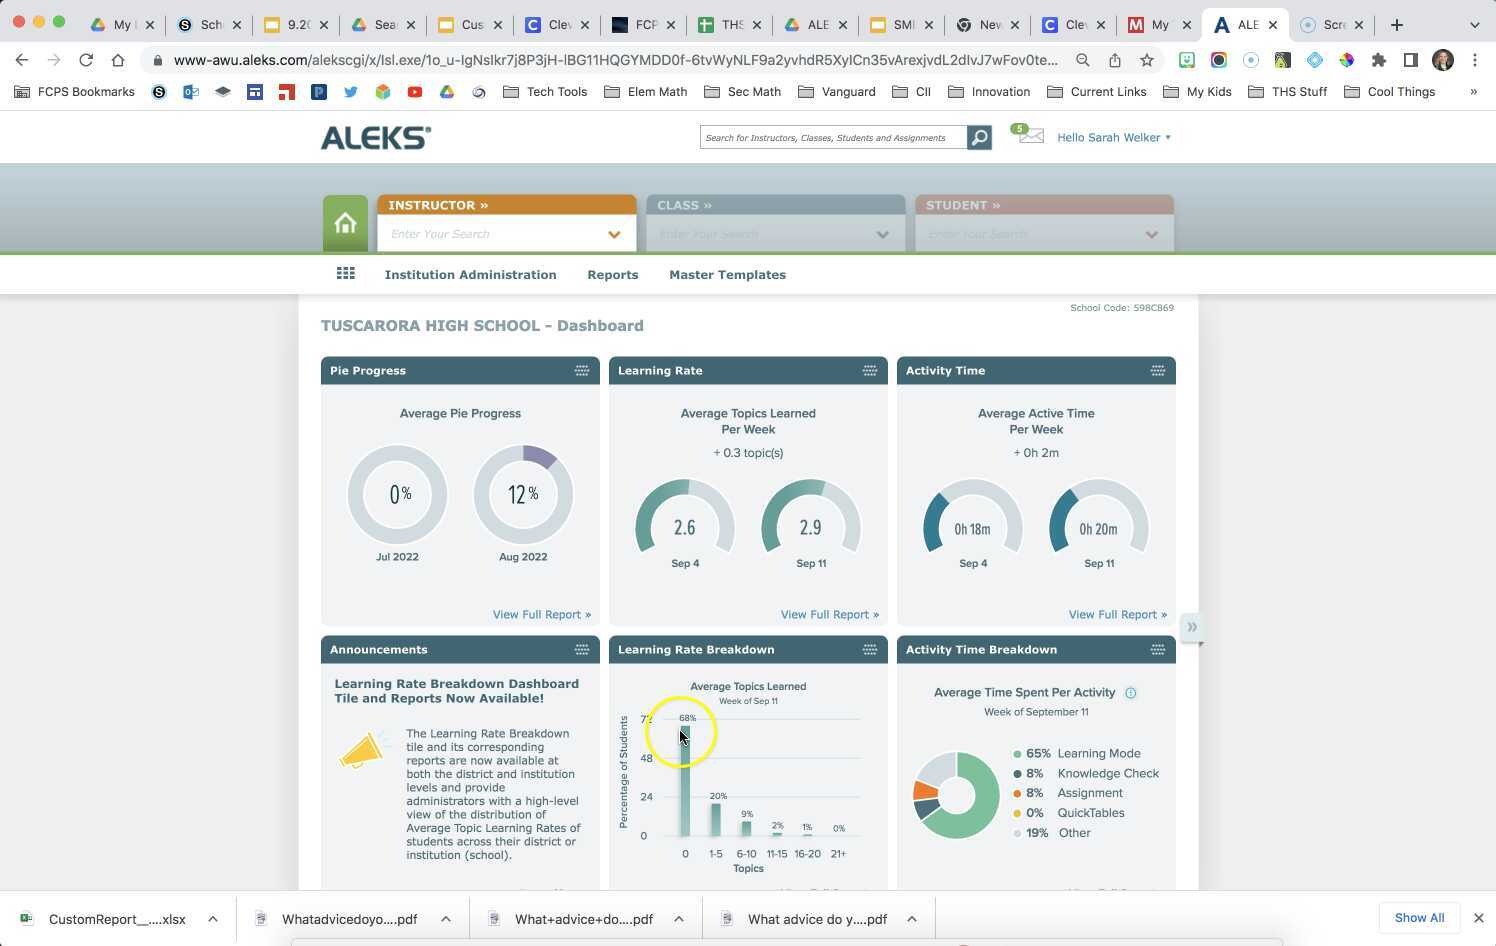Open the Learning Rate full report link
Viewport: 1496px width, 946px height.
pyautogui.click(x=829, y=614)
